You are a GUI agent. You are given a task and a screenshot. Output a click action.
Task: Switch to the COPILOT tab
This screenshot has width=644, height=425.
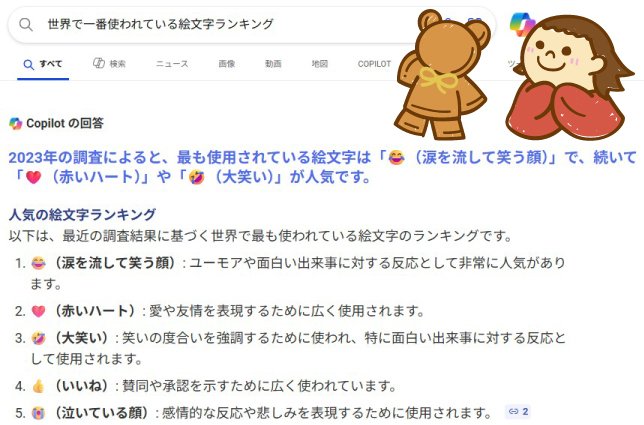point(374,64)
